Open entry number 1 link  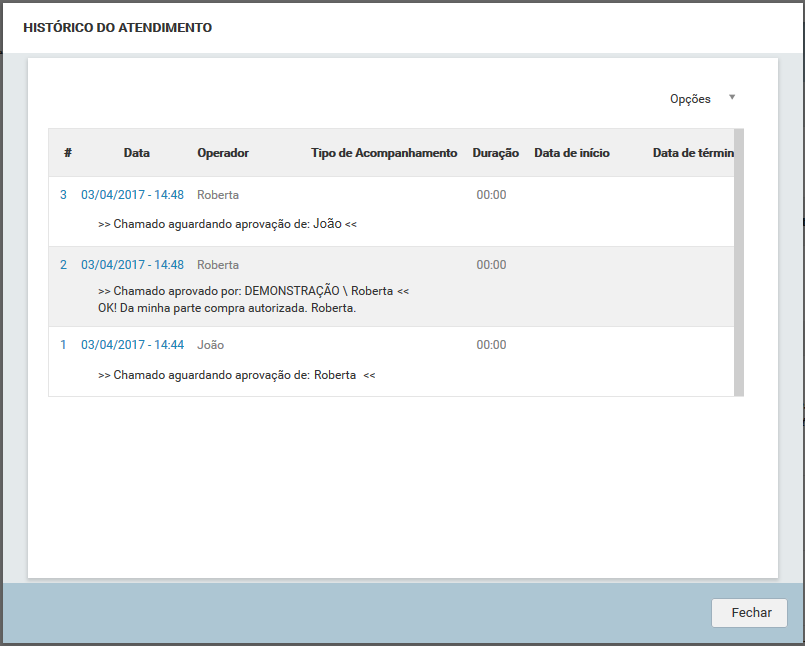pyautogui.click(x=63, y=345)
